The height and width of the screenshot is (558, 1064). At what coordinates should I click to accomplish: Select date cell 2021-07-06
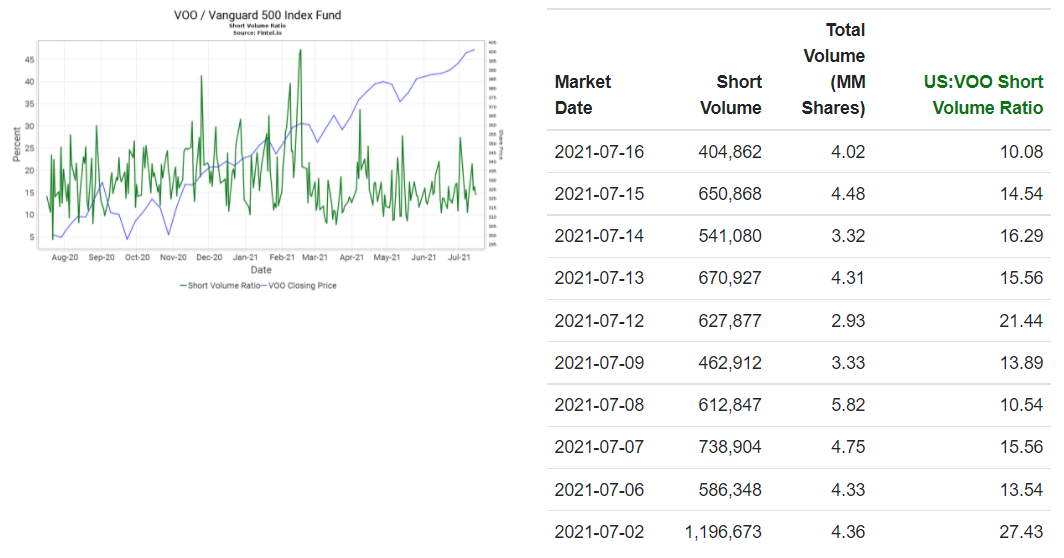[599, 489]
